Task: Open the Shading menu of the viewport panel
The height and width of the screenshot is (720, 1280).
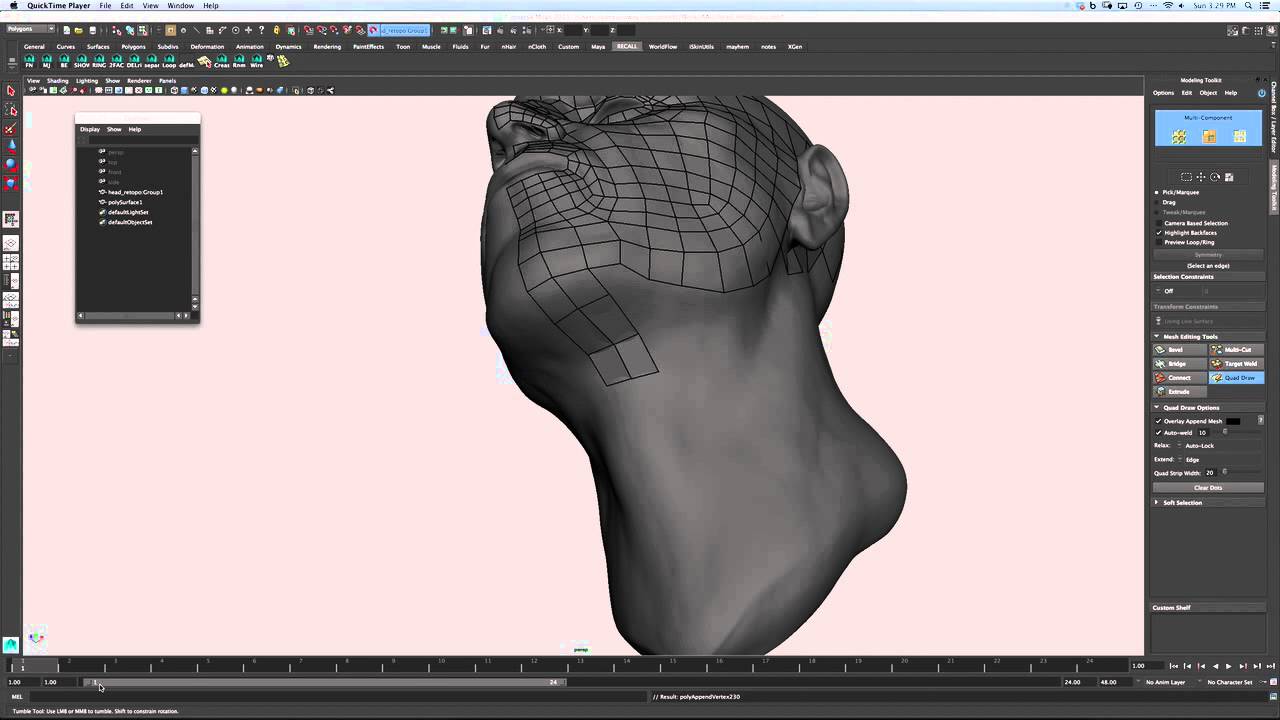Action: click(x=57, y=81)
